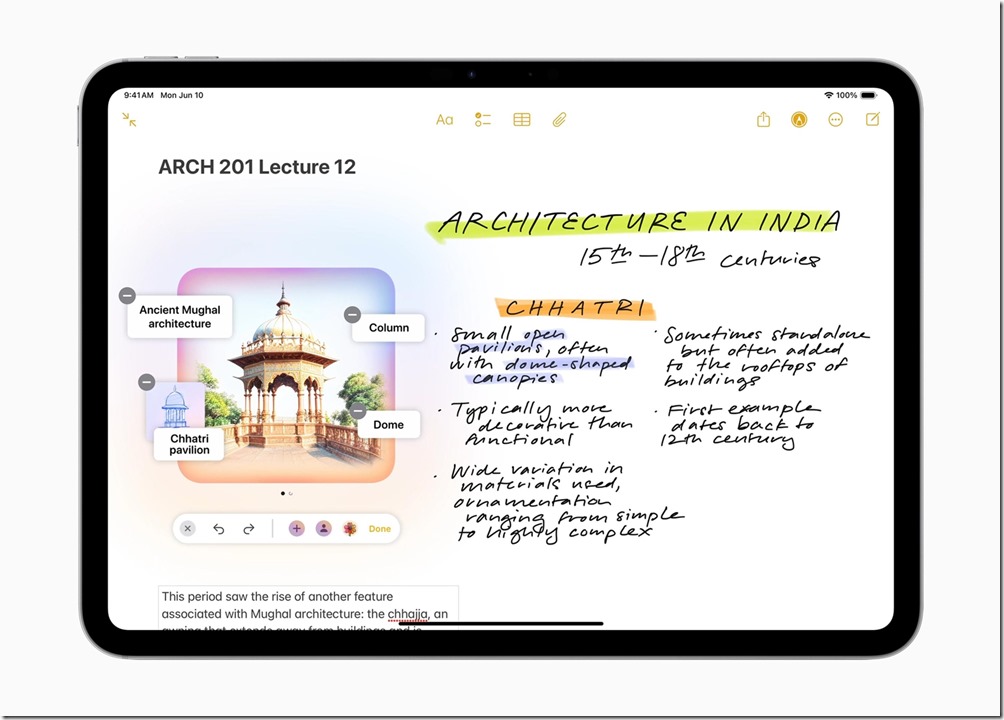Image resolution: width=1004 pixels, height=720 pixels.
Task: Open the Aa text format options
Action: click(x=445, y=120)
